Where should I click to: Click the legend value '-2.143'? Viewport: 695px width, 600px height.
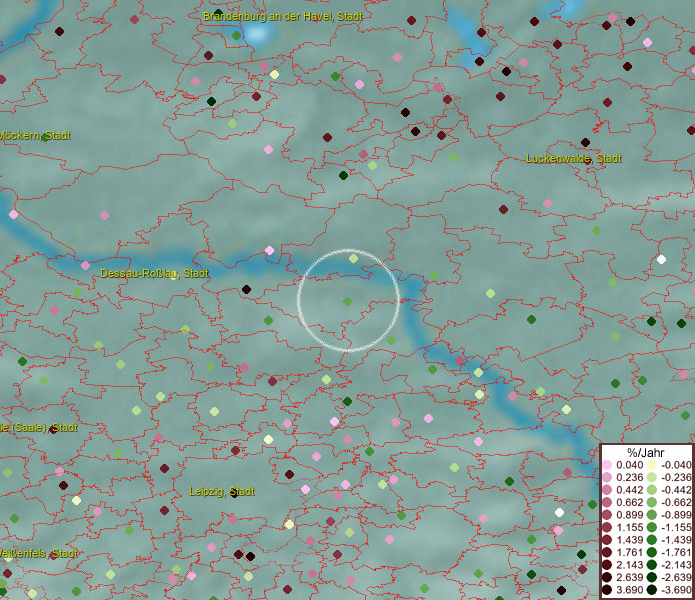(676, 565)
